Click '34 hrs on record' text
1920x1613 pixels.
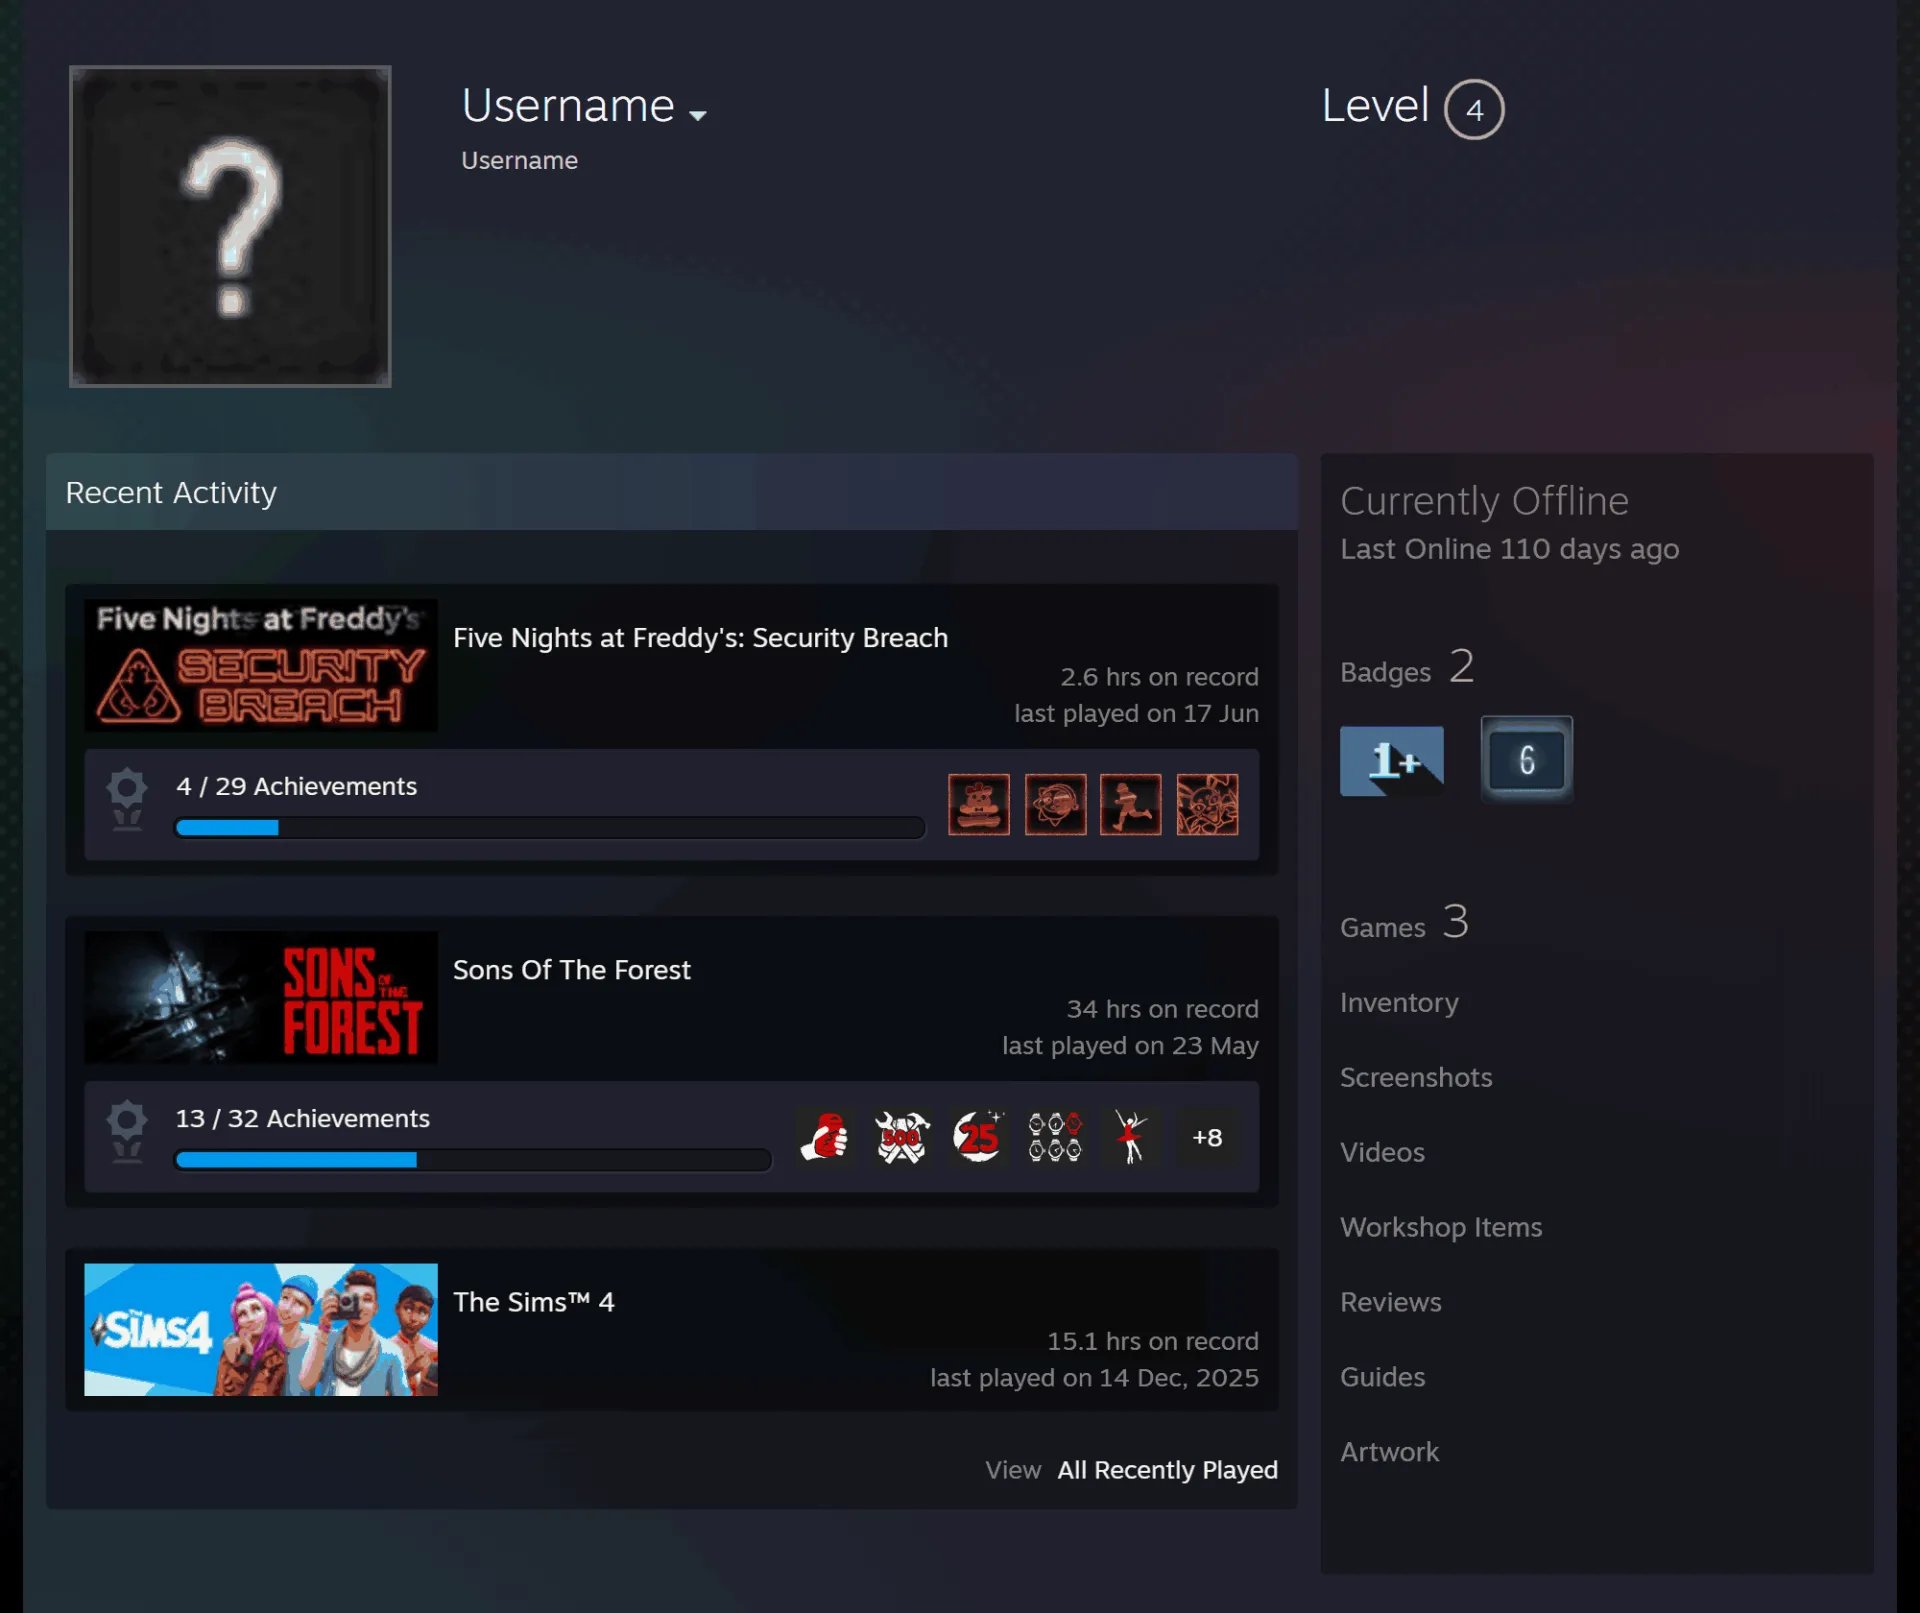coord(1162,1009)
